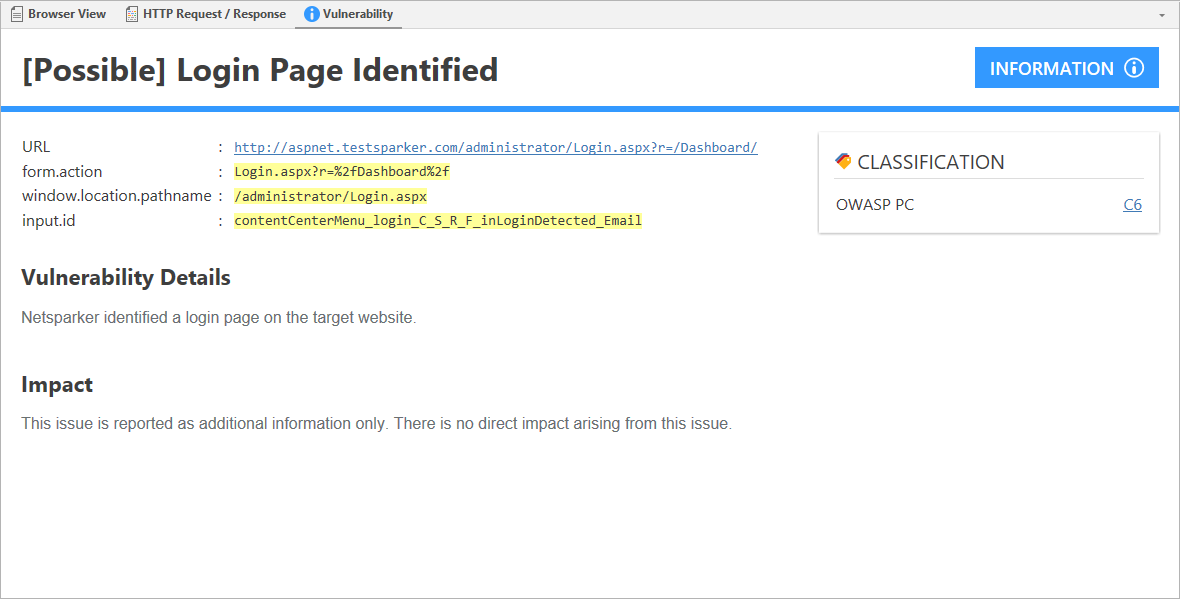Click the CLASSIFICATION panel header text
The width and height of the screenshot is (1180, 599).
933,161
